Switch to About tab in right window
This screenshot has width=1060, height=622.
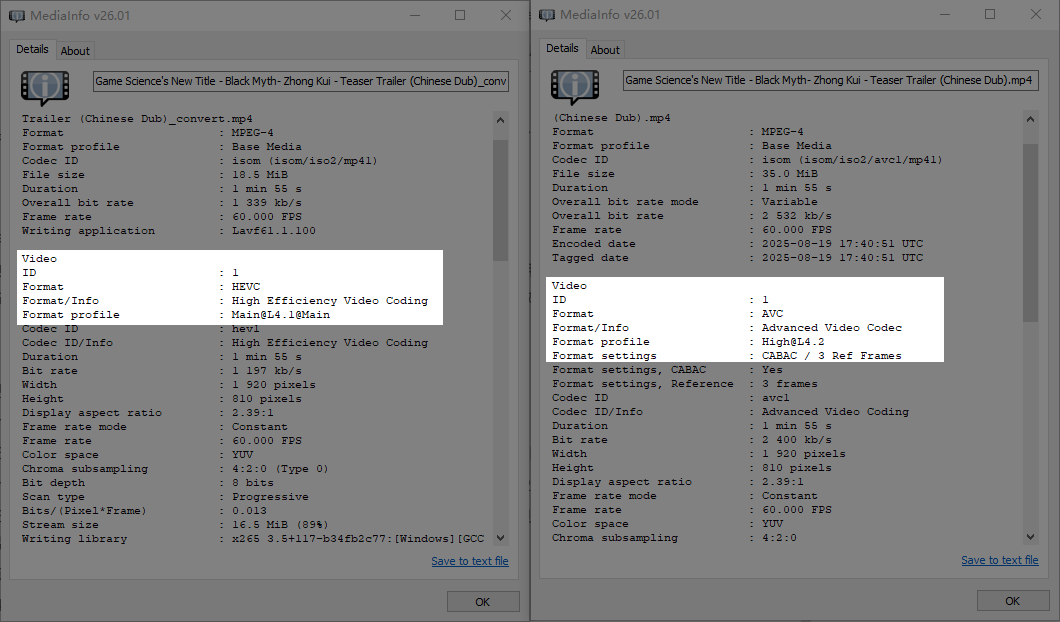click(604, 50)
